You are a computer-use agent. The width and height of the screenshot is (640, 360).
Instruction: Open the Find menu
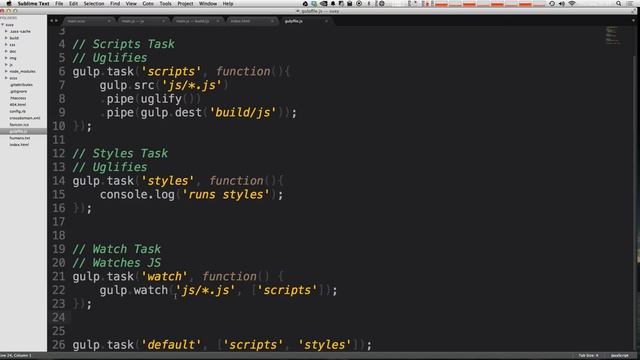[x=115, y=3]
